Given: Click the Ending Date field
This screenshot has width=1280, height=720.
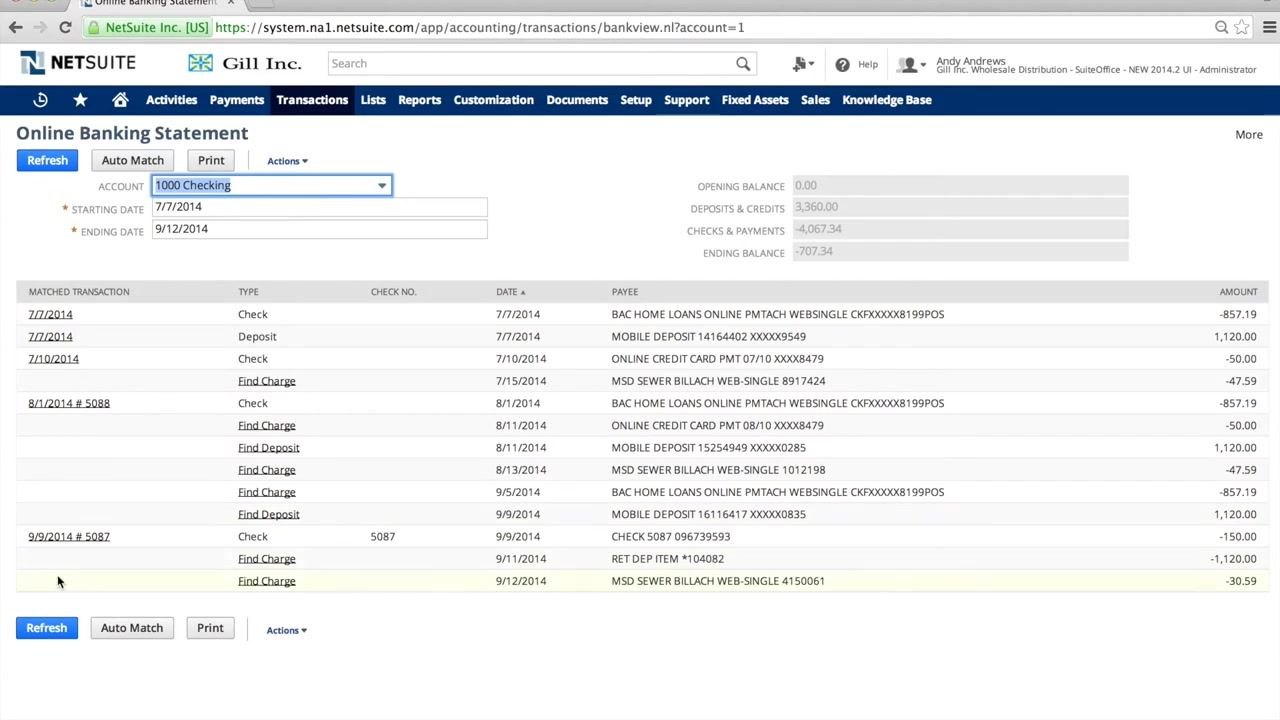Looking at the screenshot, I should point(319,229).
